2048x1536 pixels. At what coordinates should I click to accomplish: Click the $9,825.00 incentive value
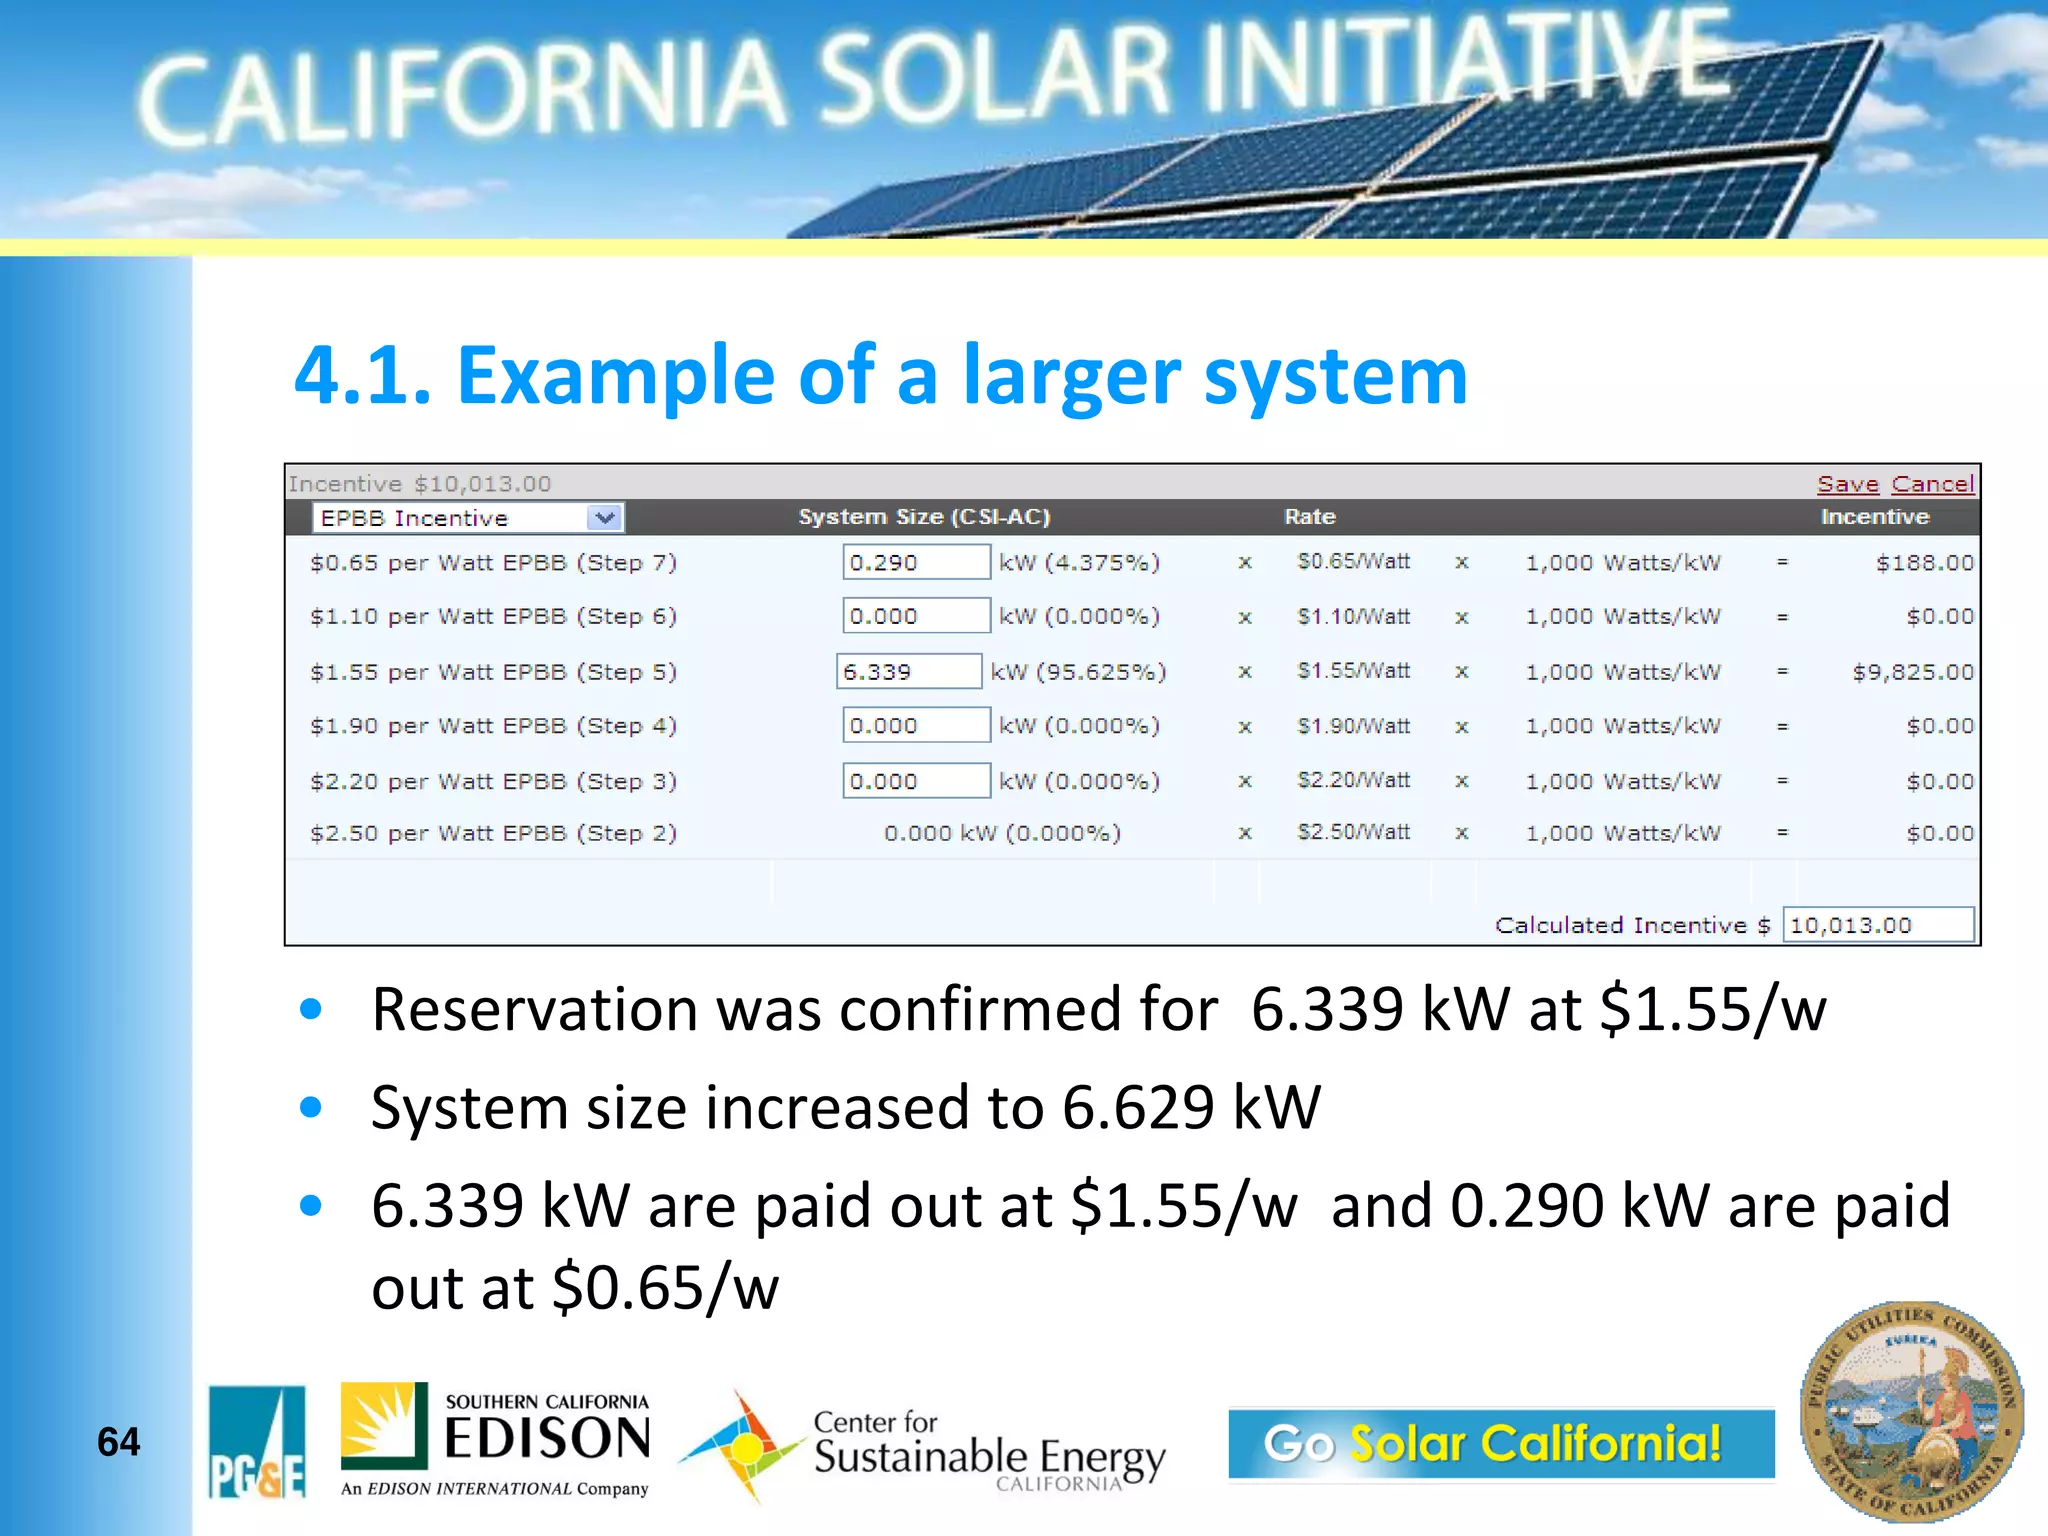tap(1912, 672)
